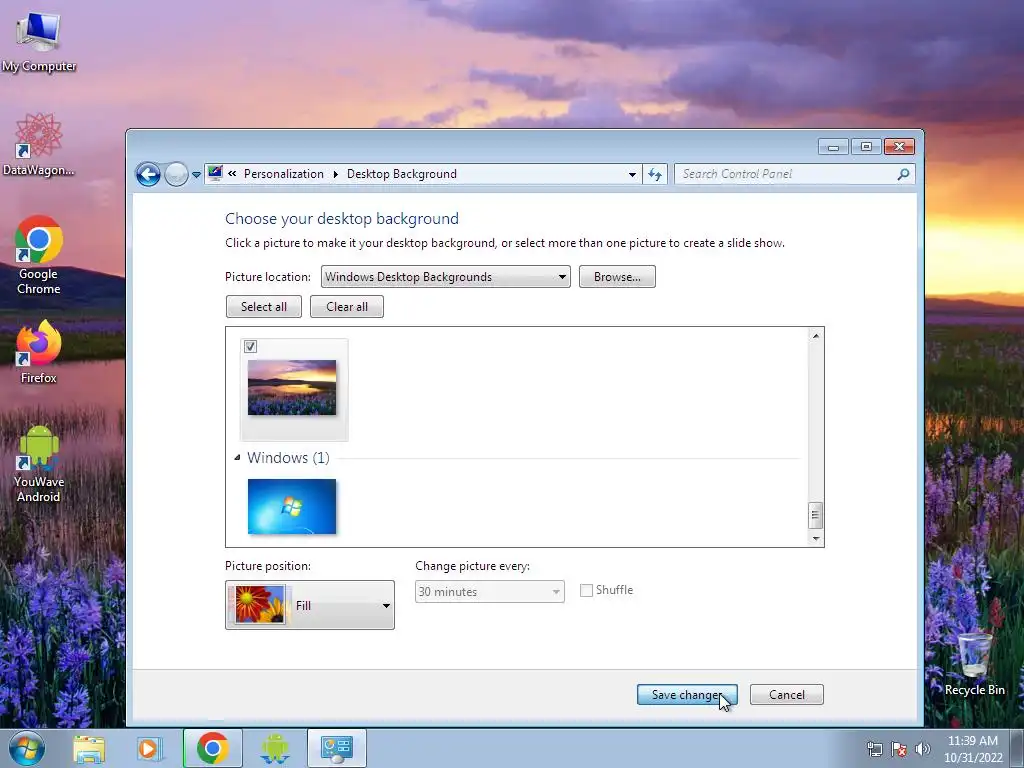Screen dimensions: 1024x768
Task: Select the sunset landscape wallpaper thumbnail
Action: pyautogui.click(x=292, y=388)
